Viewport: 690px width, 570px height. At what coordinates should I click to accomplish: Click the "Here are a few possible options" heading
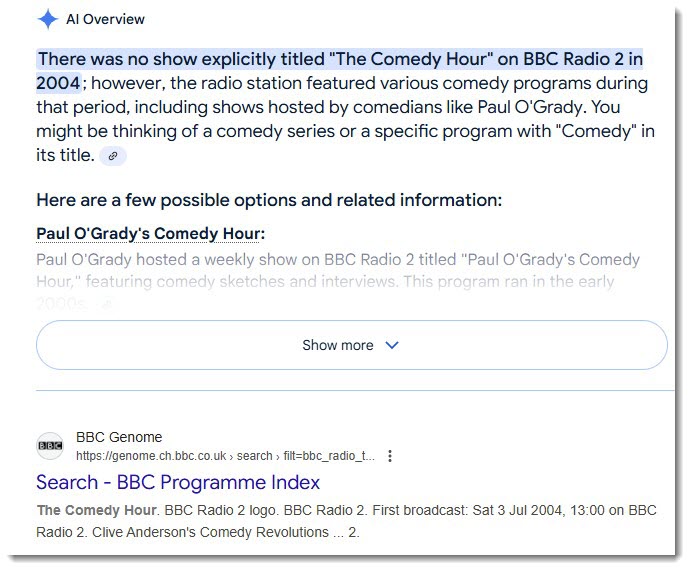point(268,199)
